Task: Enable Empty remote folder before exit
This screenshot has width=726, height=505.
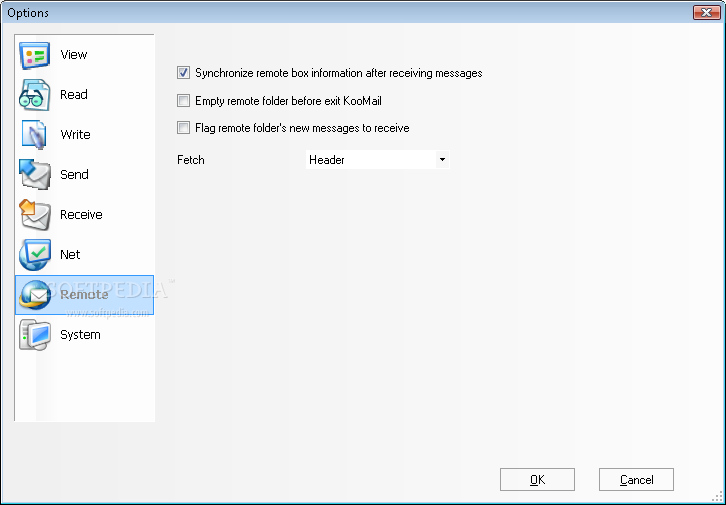Action: pyautogui.click(x=183, y=100)
